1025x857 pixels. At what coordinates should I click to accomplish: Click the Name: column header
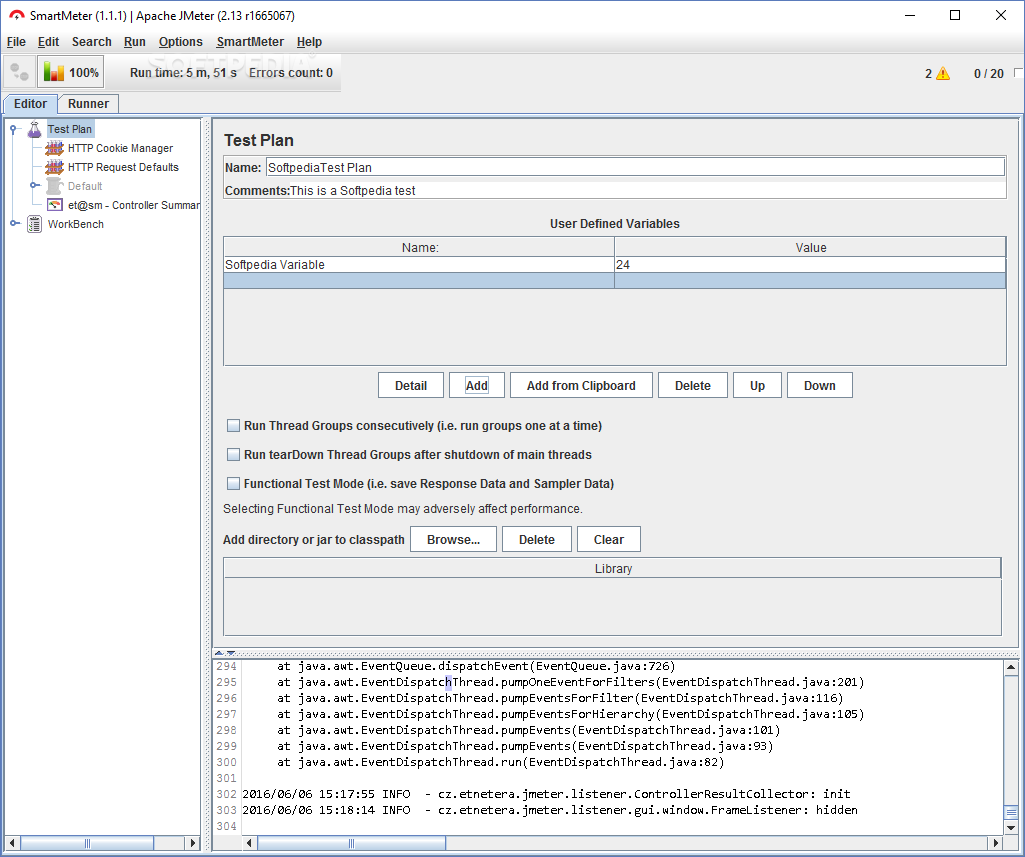click(419, 247)
